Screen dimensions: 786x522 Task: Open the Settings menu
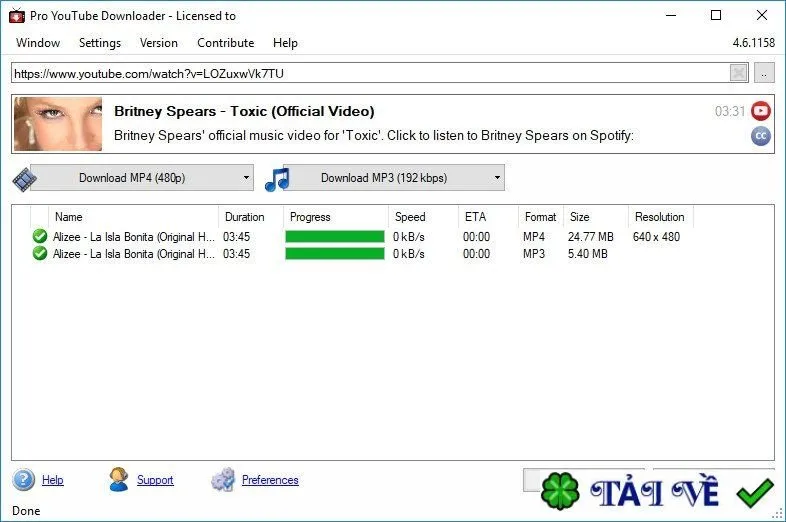pos(100,43)
